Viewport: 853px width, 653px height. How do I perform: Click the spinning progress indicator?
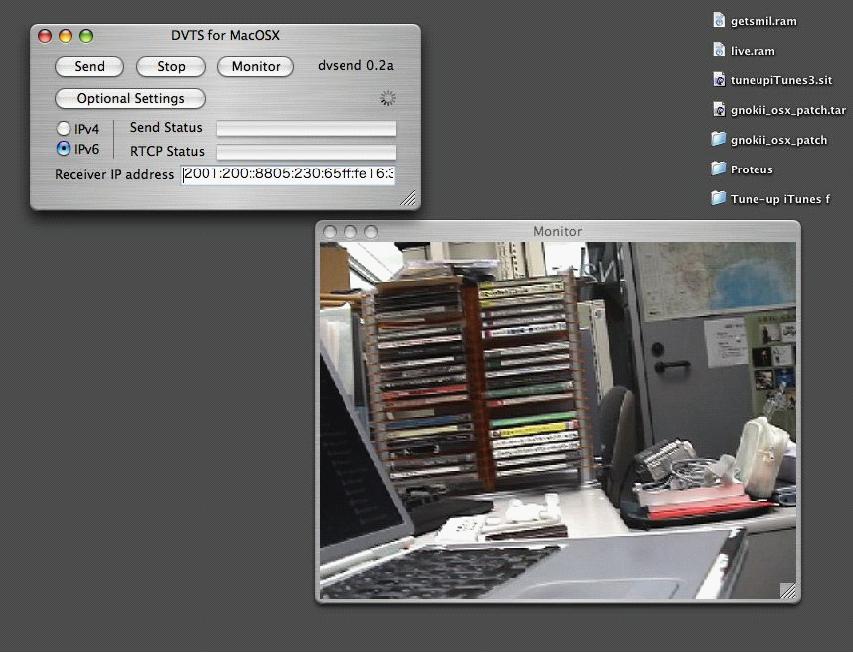388,98
